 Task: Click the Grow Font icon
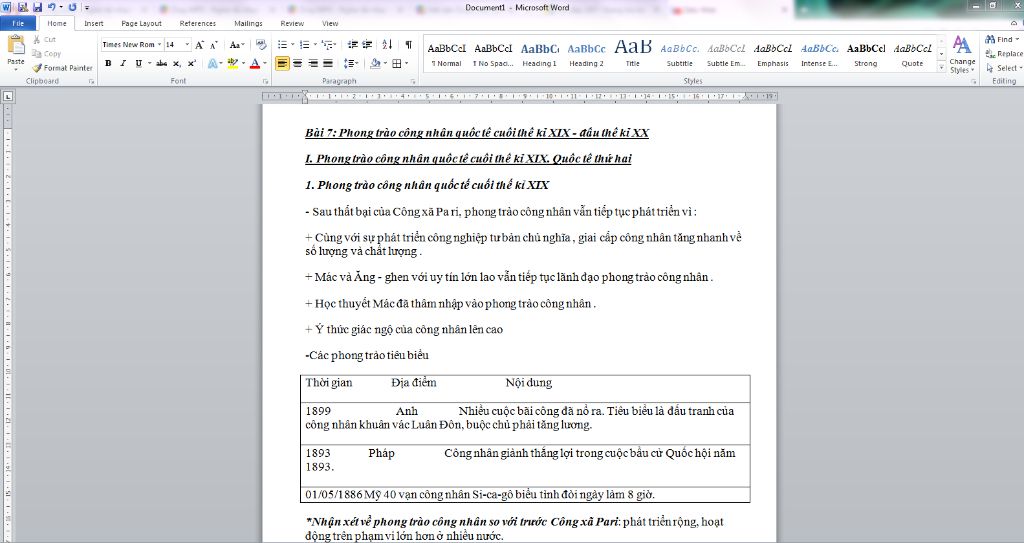coord(199,45)
